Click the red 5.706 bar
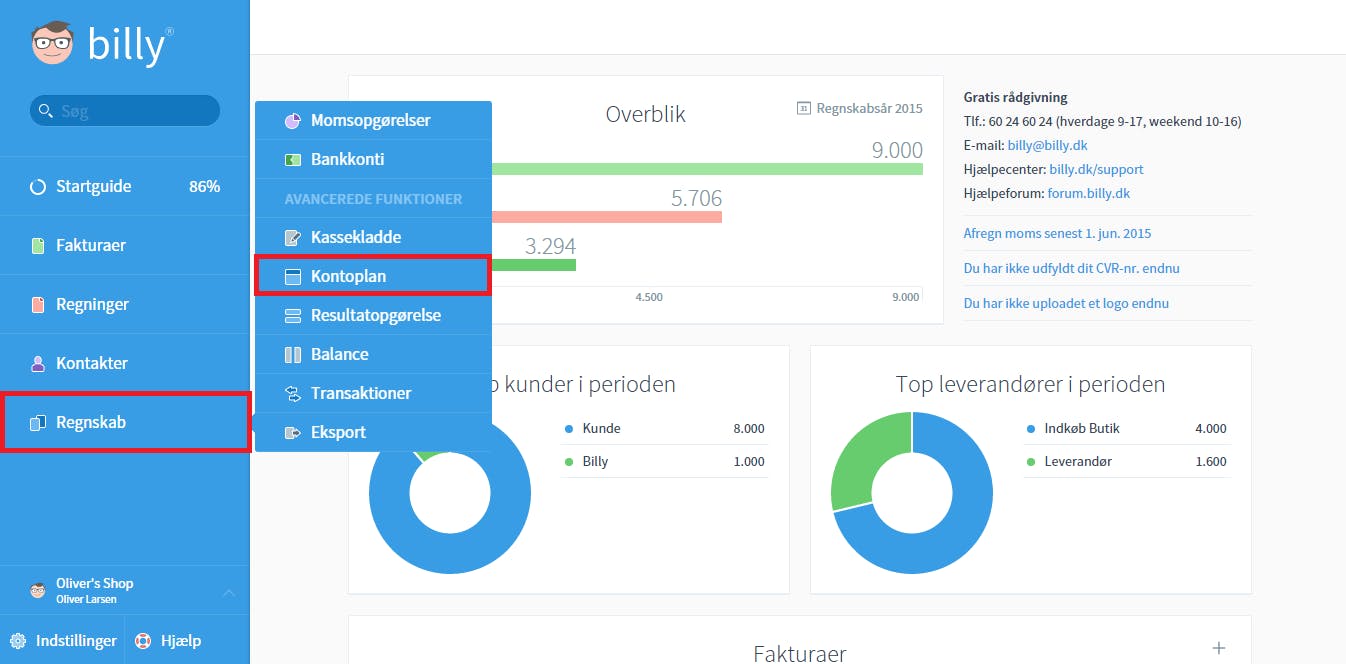The height and width of the screenshot is (664, 1346). [607, 217]
